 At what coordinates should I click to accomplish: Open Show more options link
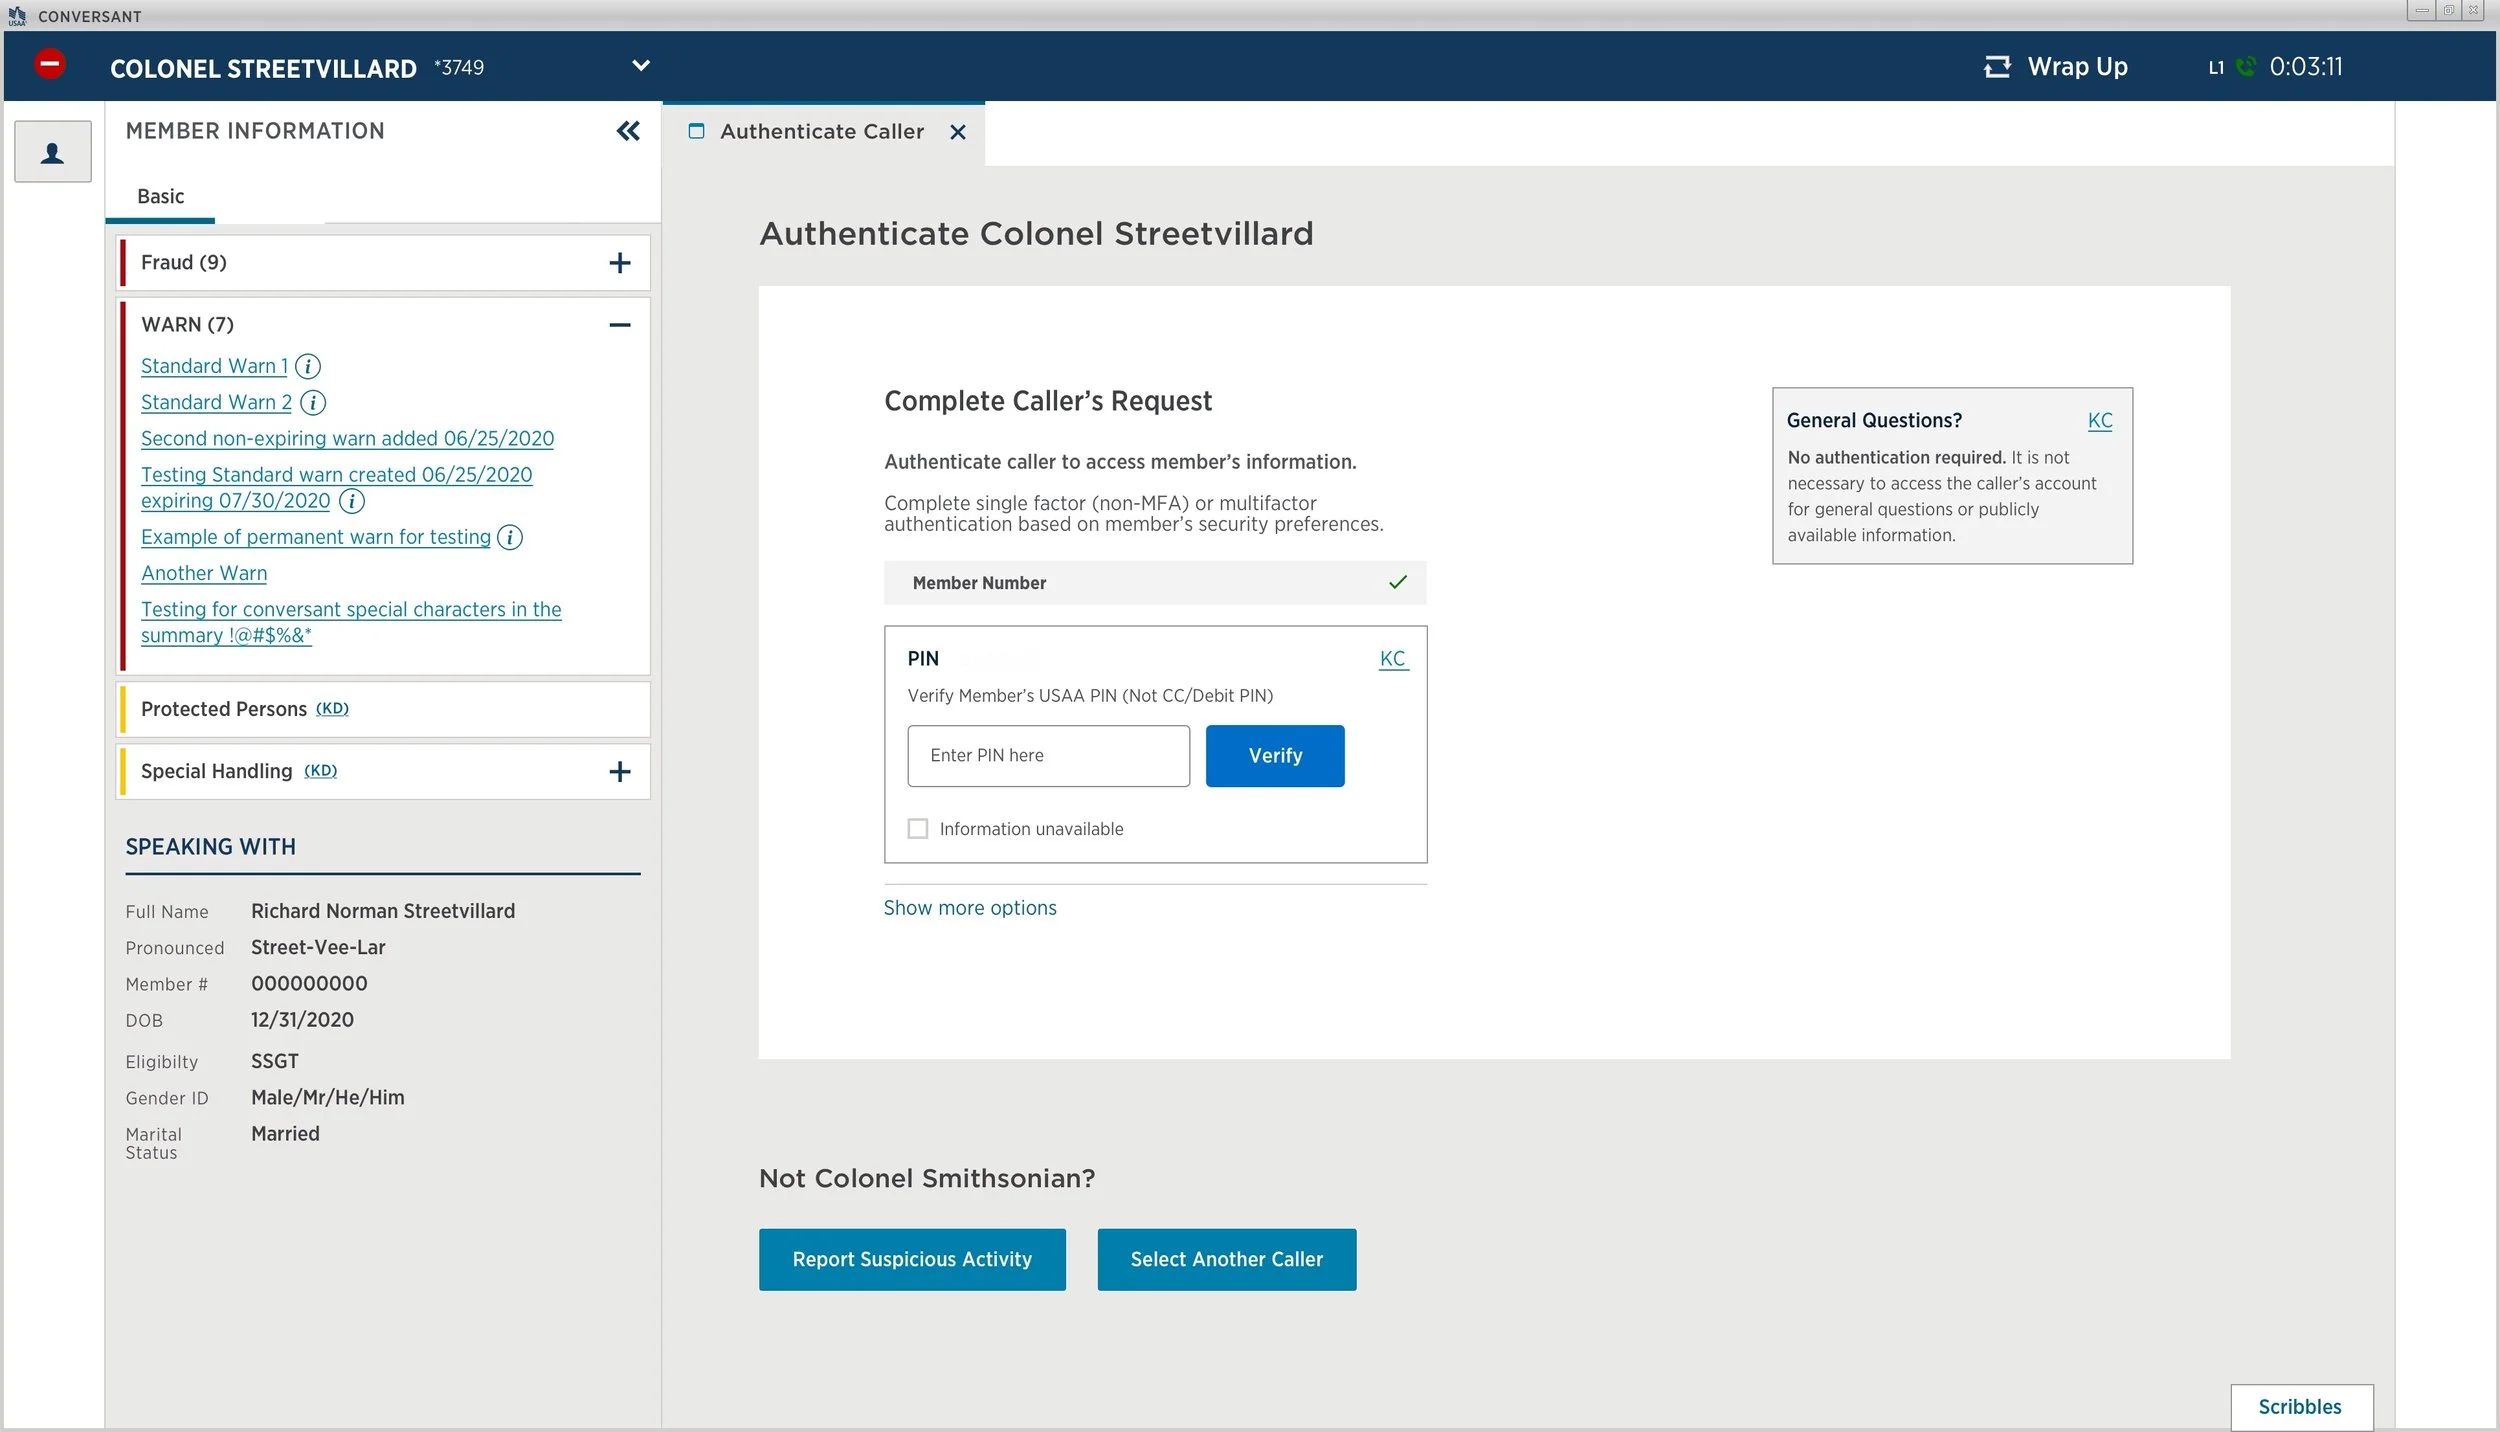970,908
